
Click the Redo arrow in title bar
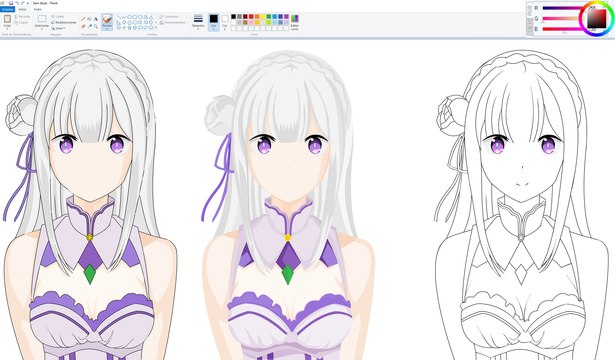click(x=23, y=3)
